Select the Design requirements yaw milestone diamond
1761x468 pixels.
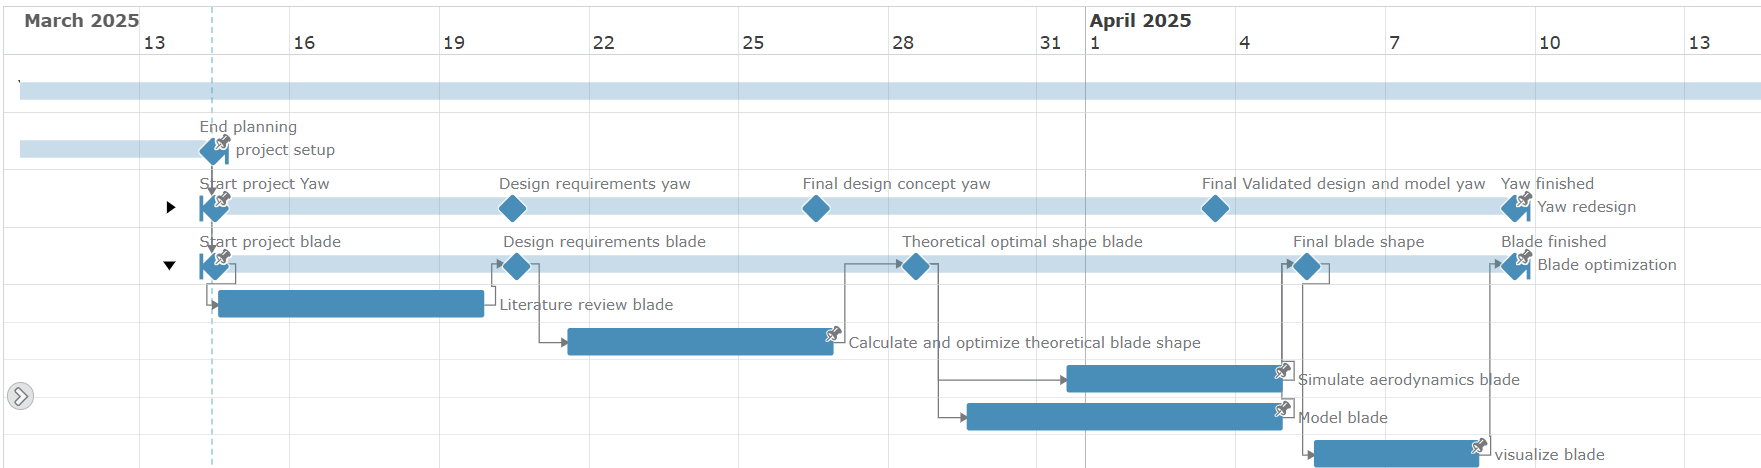point(512,209)
